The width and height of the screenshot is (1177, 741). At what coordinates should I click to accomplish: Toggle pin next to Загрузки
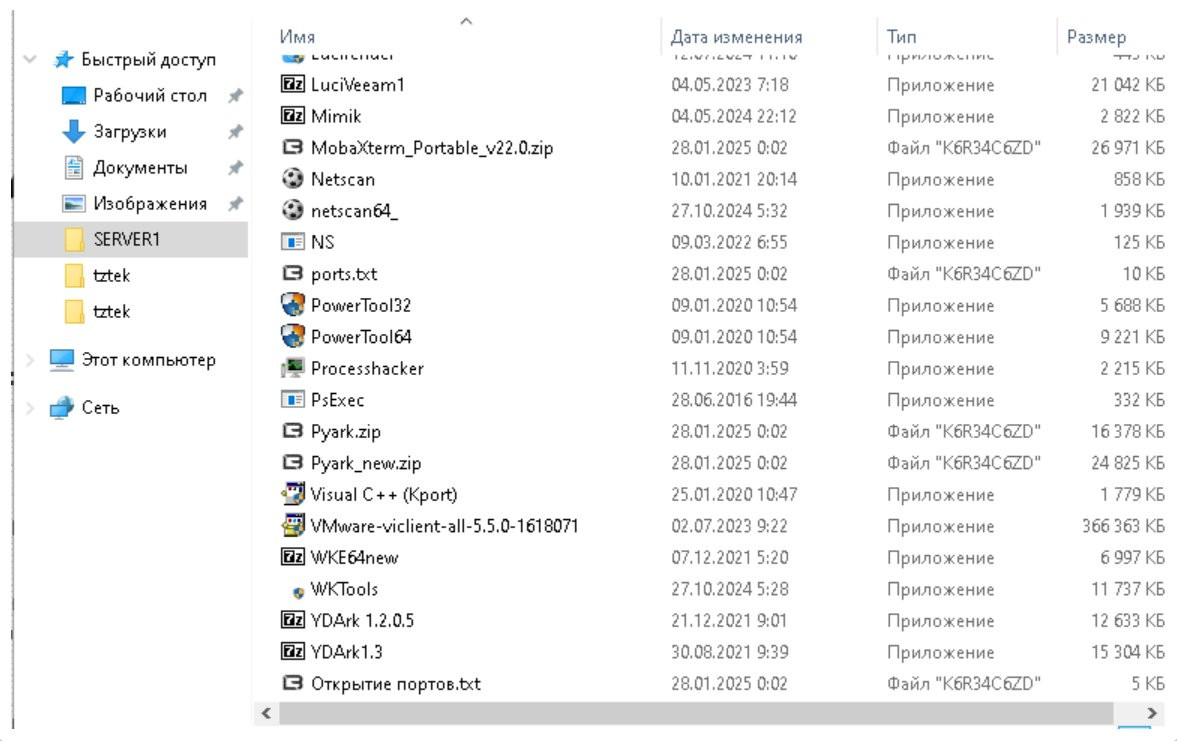click(x=236, y=131)
